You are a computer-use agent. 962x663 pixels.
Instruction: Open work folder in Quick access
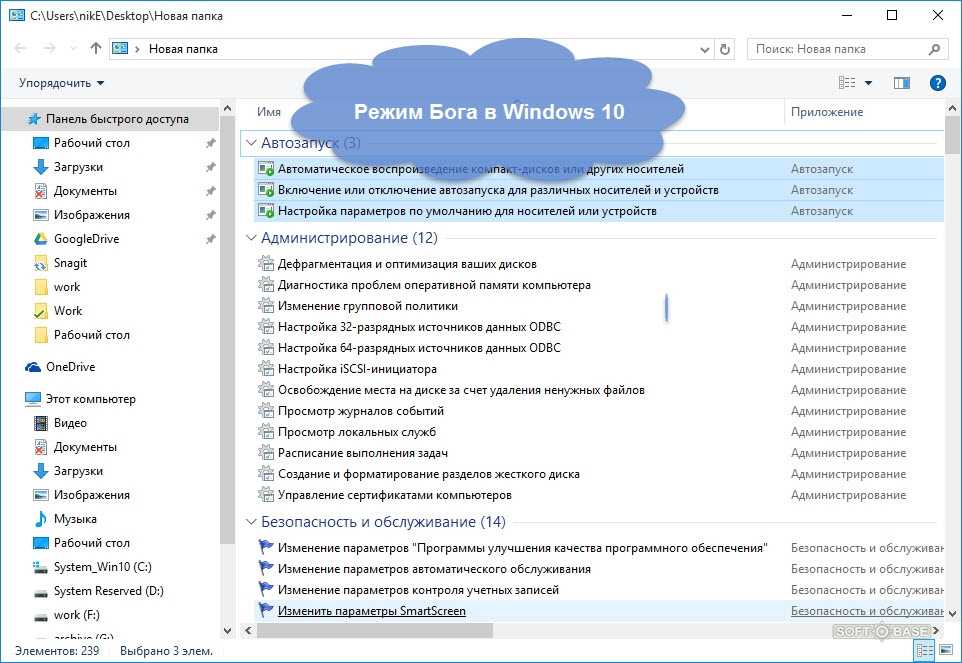pyautogui.click(x=66, y=286)
